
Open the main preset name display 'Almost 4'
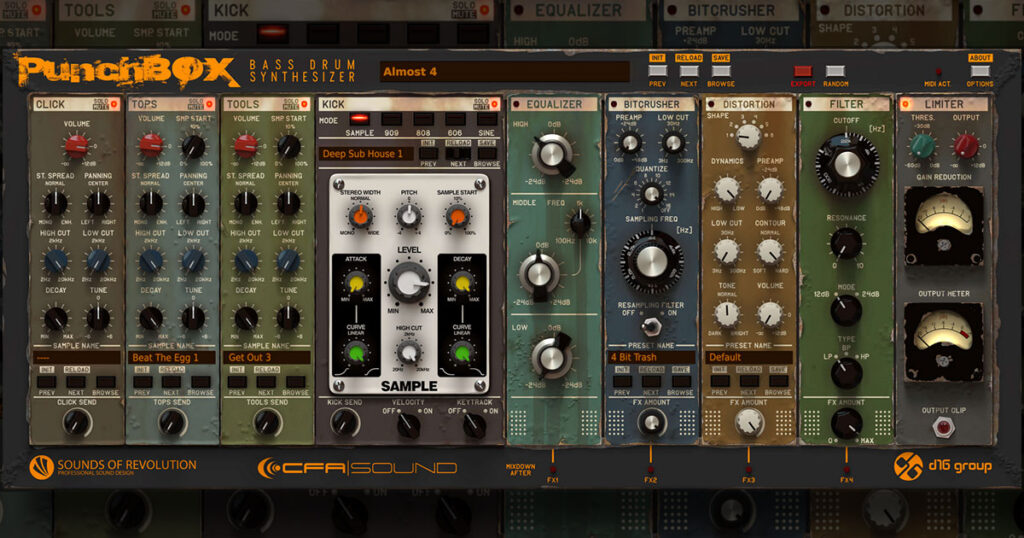(x=504, y=72)
